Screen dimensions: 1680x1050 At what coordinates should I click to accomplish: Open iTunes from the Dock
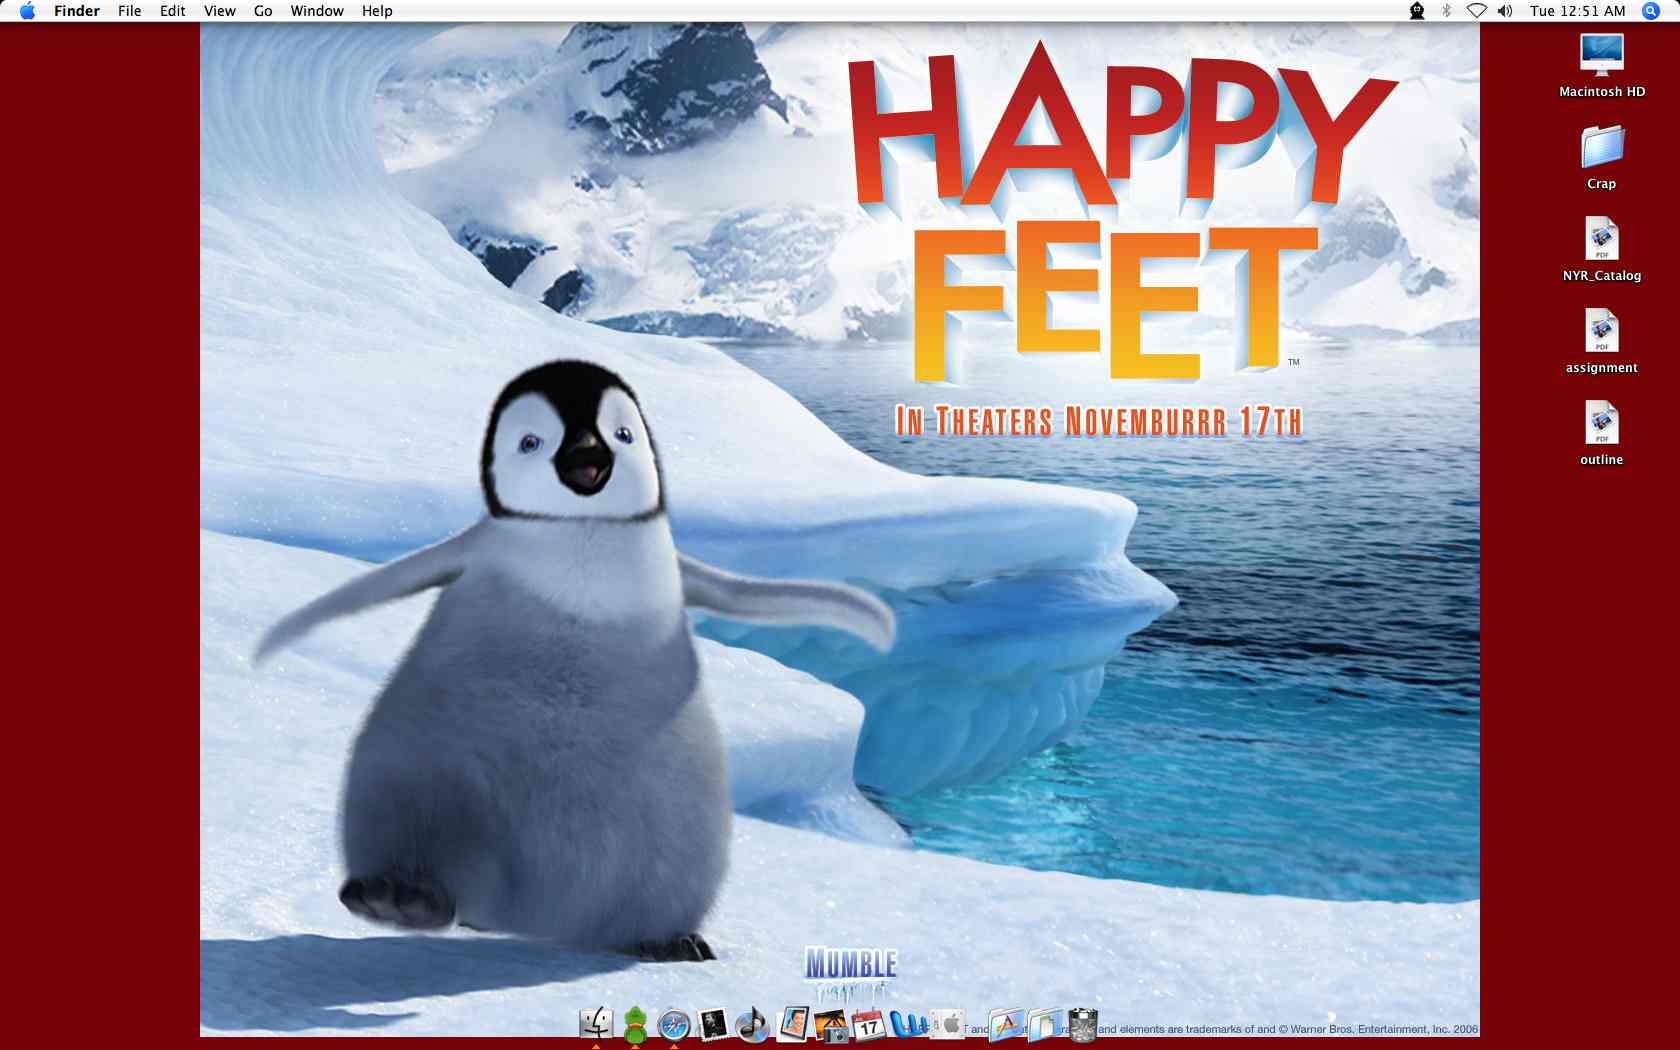pos(752,1024)
